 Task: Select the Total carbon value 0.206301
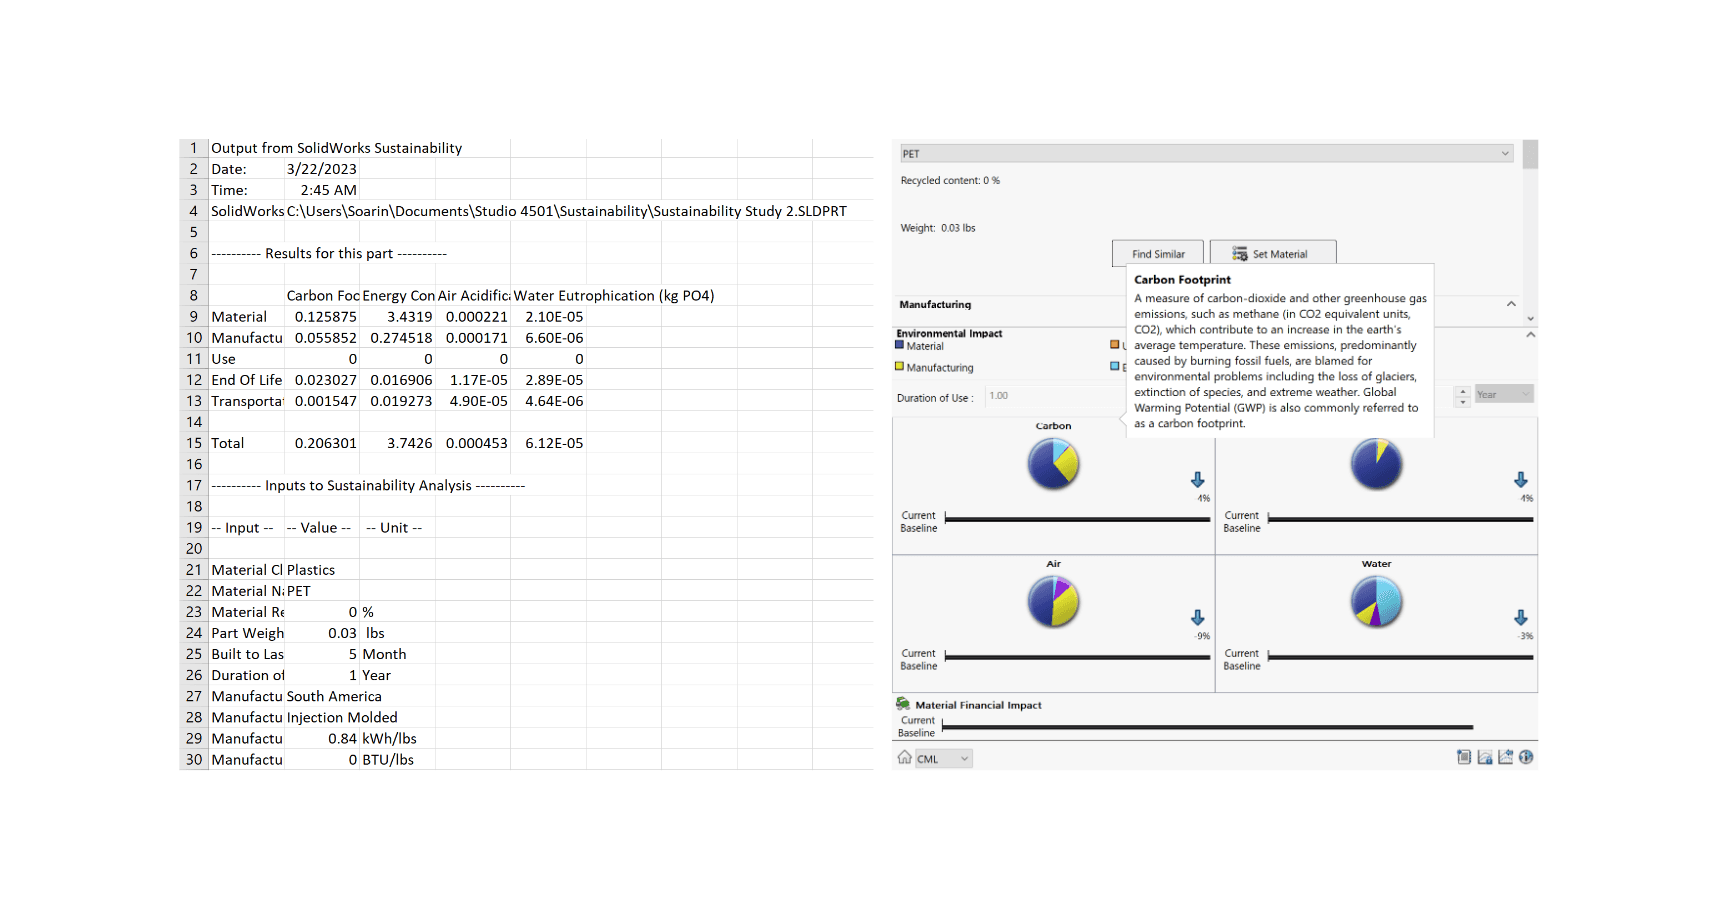(x=322, y=443)
